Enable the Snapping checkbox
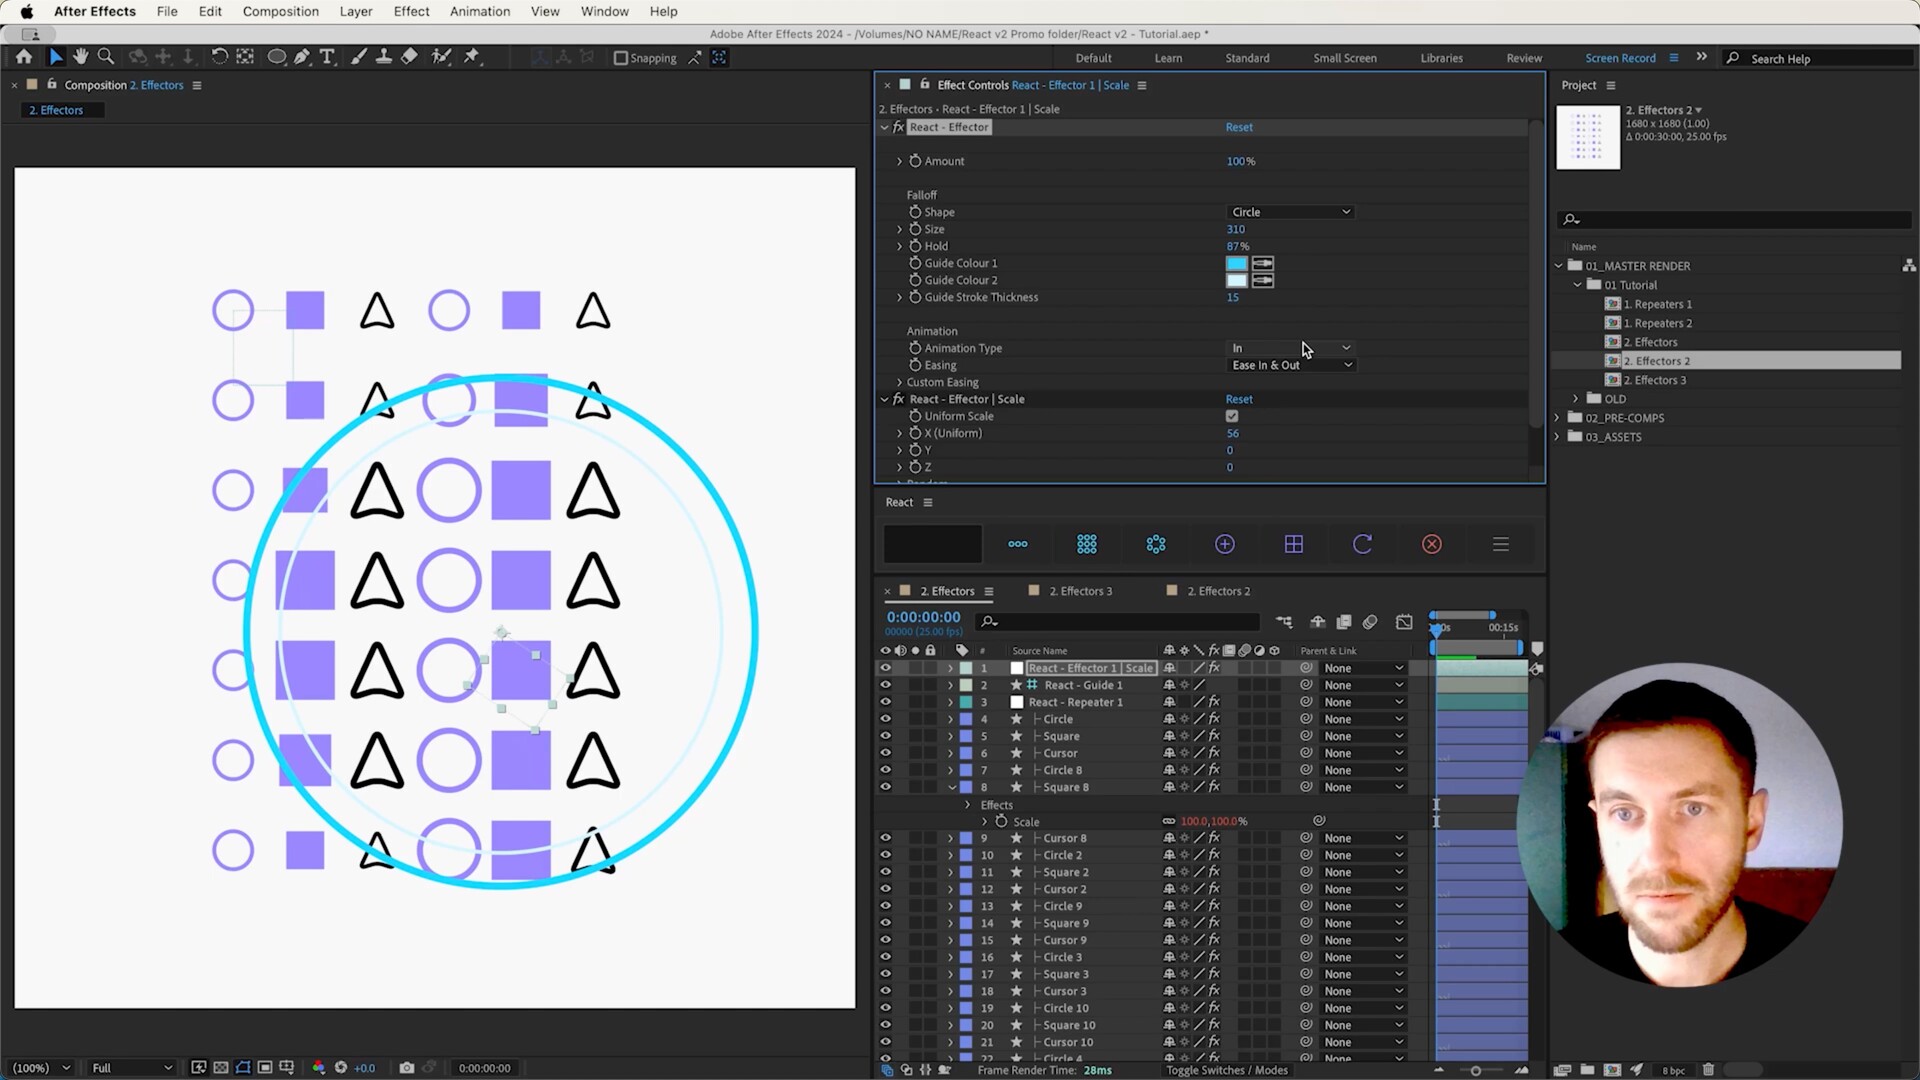The height and width of the screenshot is (1080, 1920). click(621, 58)
